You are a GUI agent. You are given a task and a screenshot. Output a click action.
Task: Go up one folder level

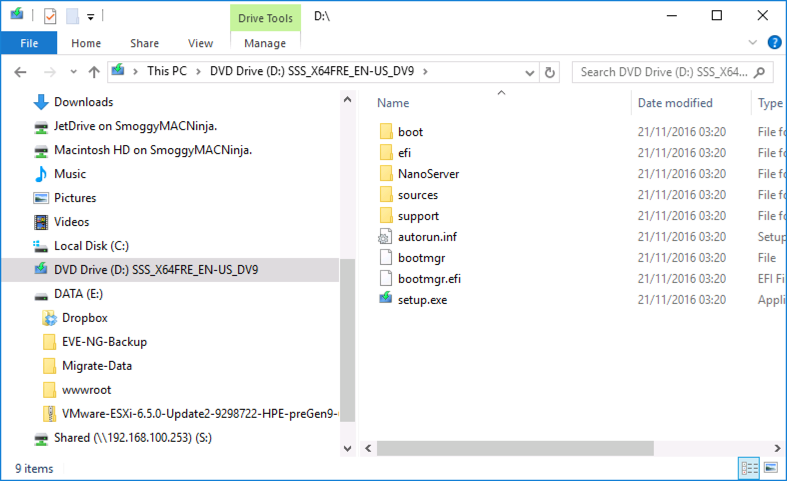94,72
